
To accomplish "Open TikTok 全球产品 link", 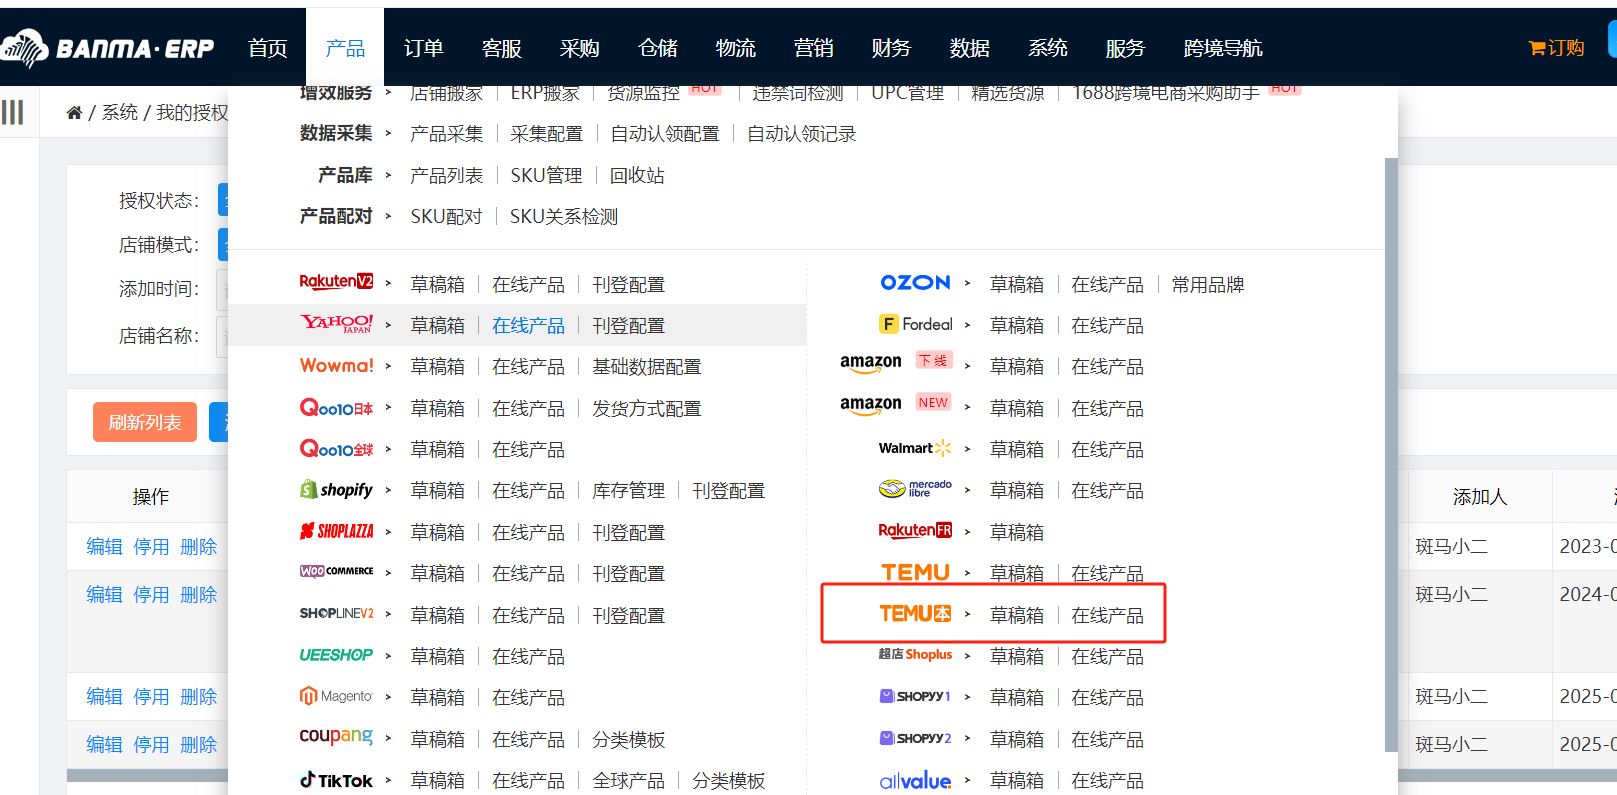I will [628, 781].
